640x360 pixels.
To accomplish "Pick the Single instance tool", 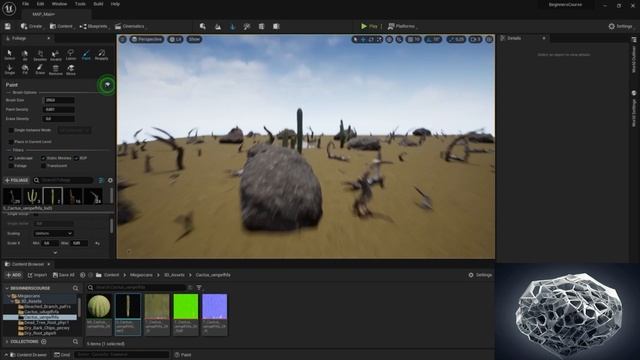I will coord(9,69).
